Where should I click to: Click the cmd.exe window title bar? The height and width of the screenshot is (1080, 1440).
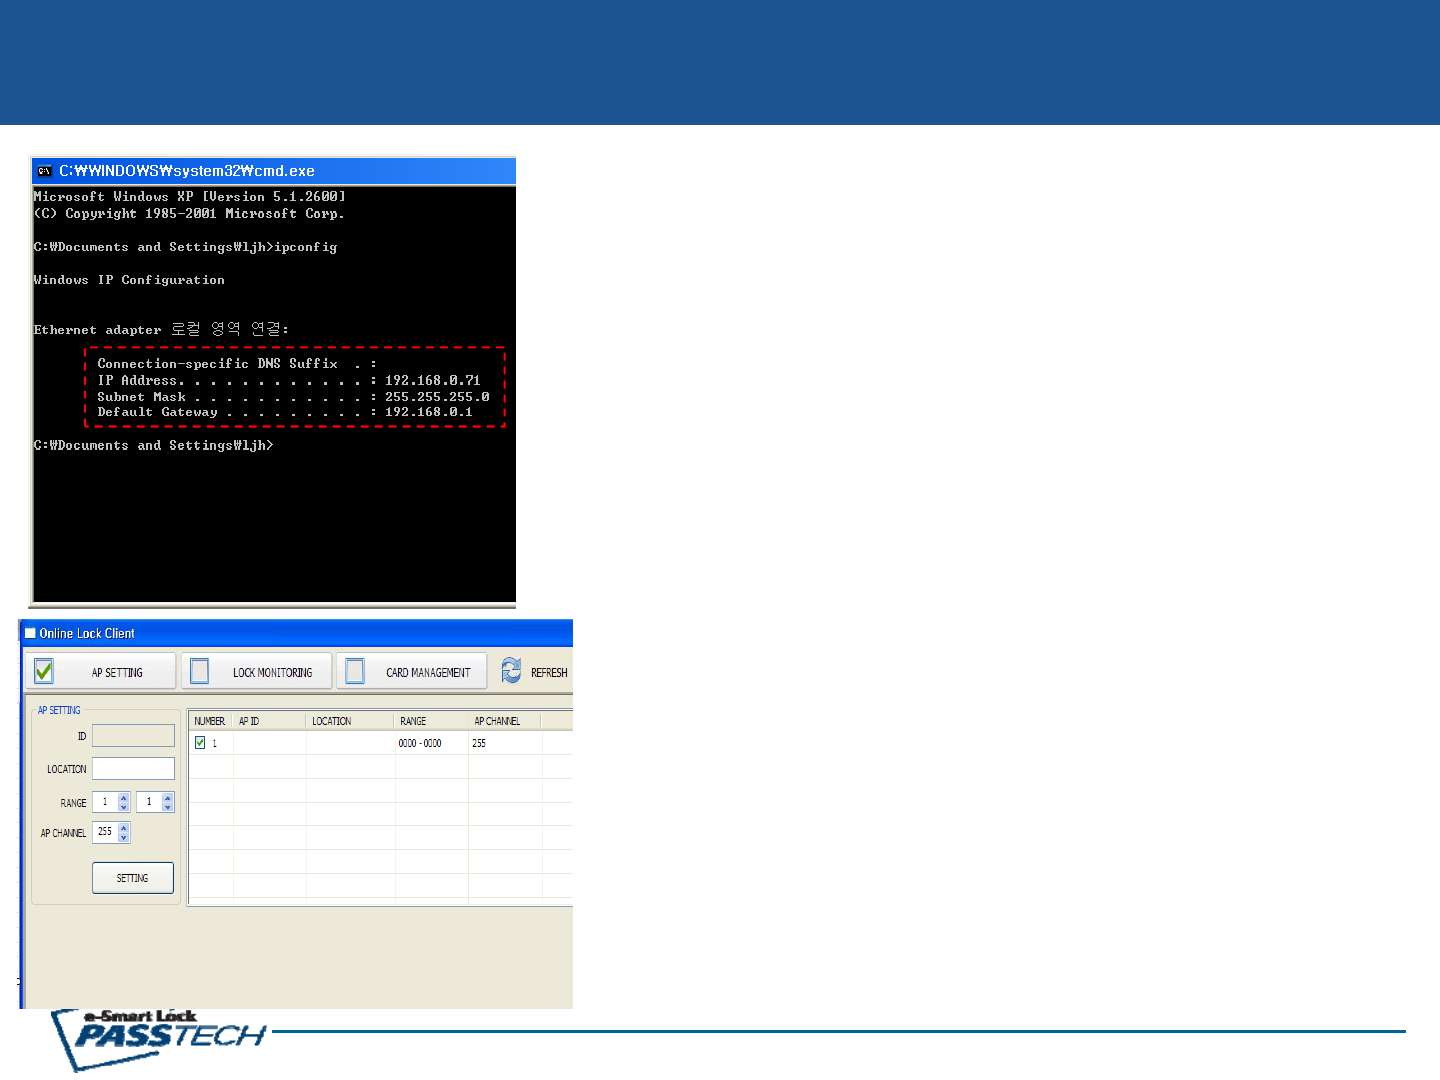(x=274, y=171)
